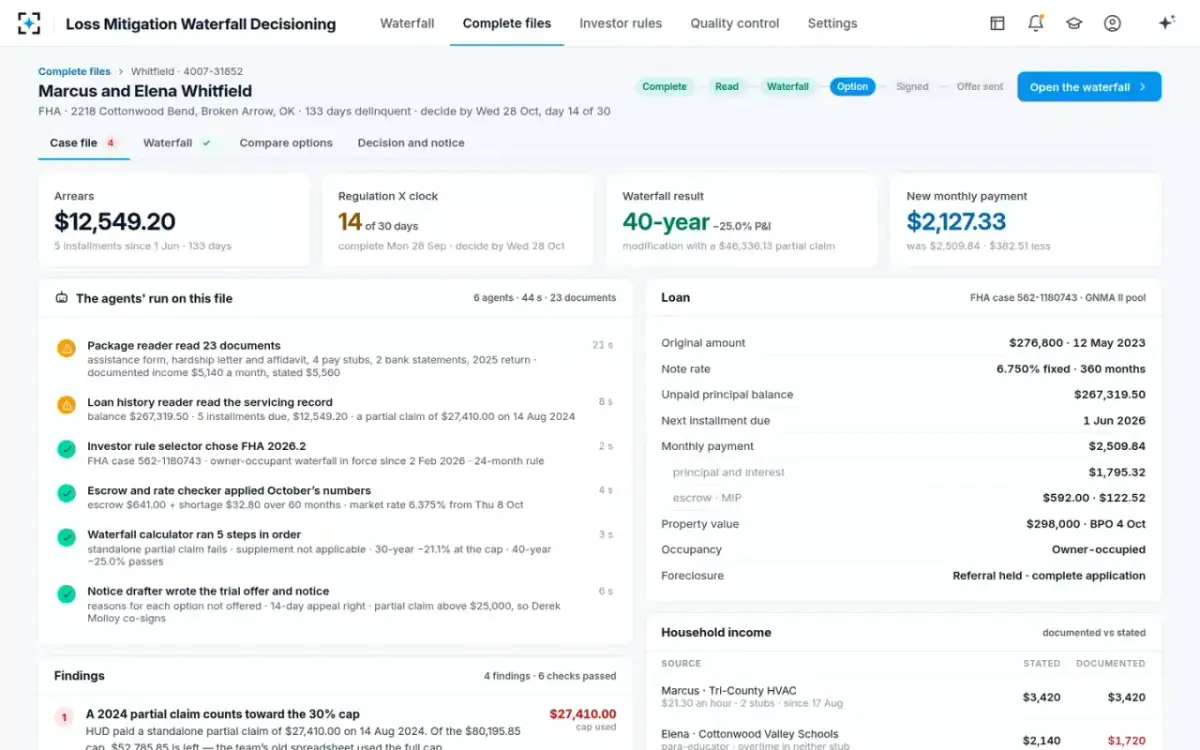Click the Regulation X clock card

pos(458,220)
